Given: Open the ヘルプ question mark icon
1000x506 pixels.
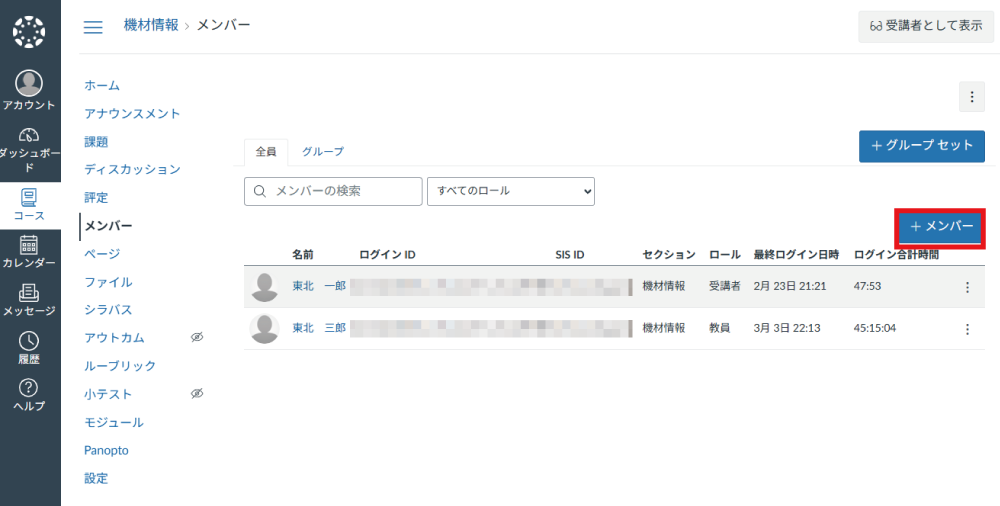Looking at the screenshot, I should pyautogui.click(x=29, y=387).
